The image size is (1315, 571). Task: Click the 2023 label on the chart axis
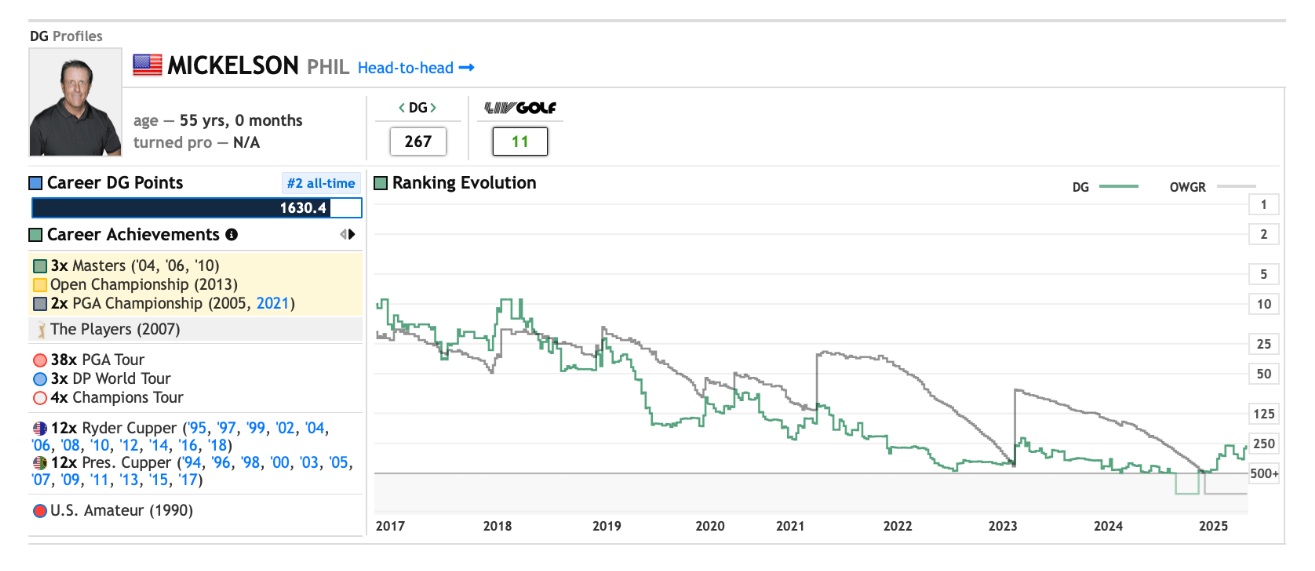(1002, 526)
